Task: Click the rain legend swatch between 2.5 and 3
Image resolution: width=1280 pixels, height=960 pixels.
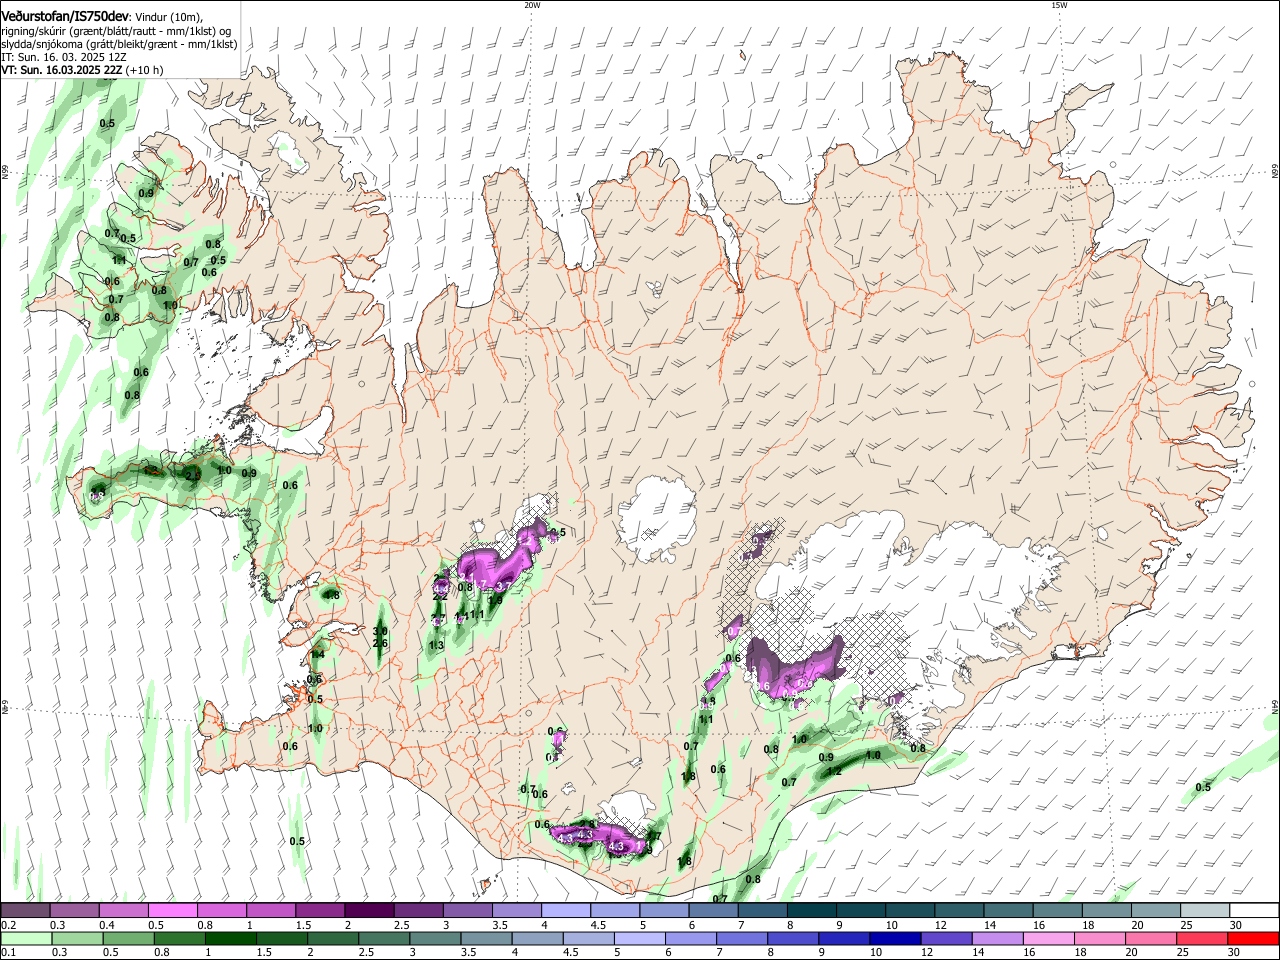Action: click(x=384, y=938)
